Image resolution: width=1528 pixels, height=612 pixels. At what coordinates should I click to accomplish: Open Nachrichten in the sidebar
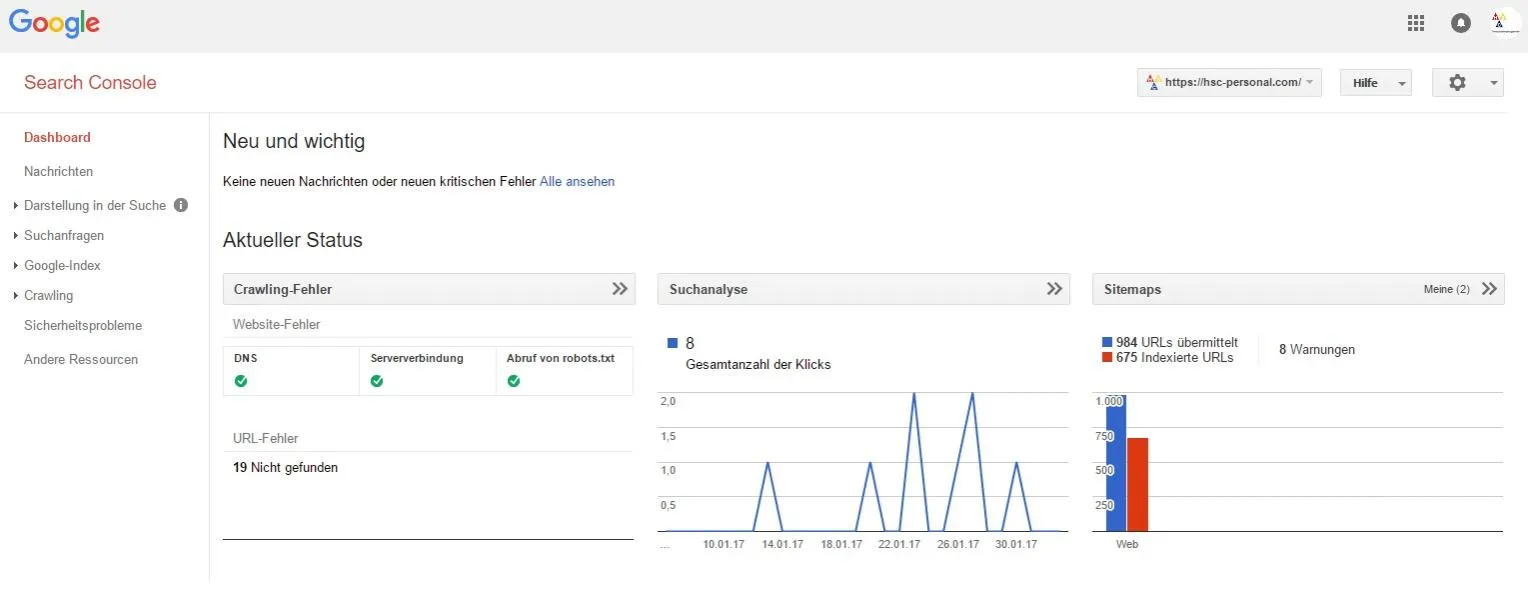pos(58,172)
